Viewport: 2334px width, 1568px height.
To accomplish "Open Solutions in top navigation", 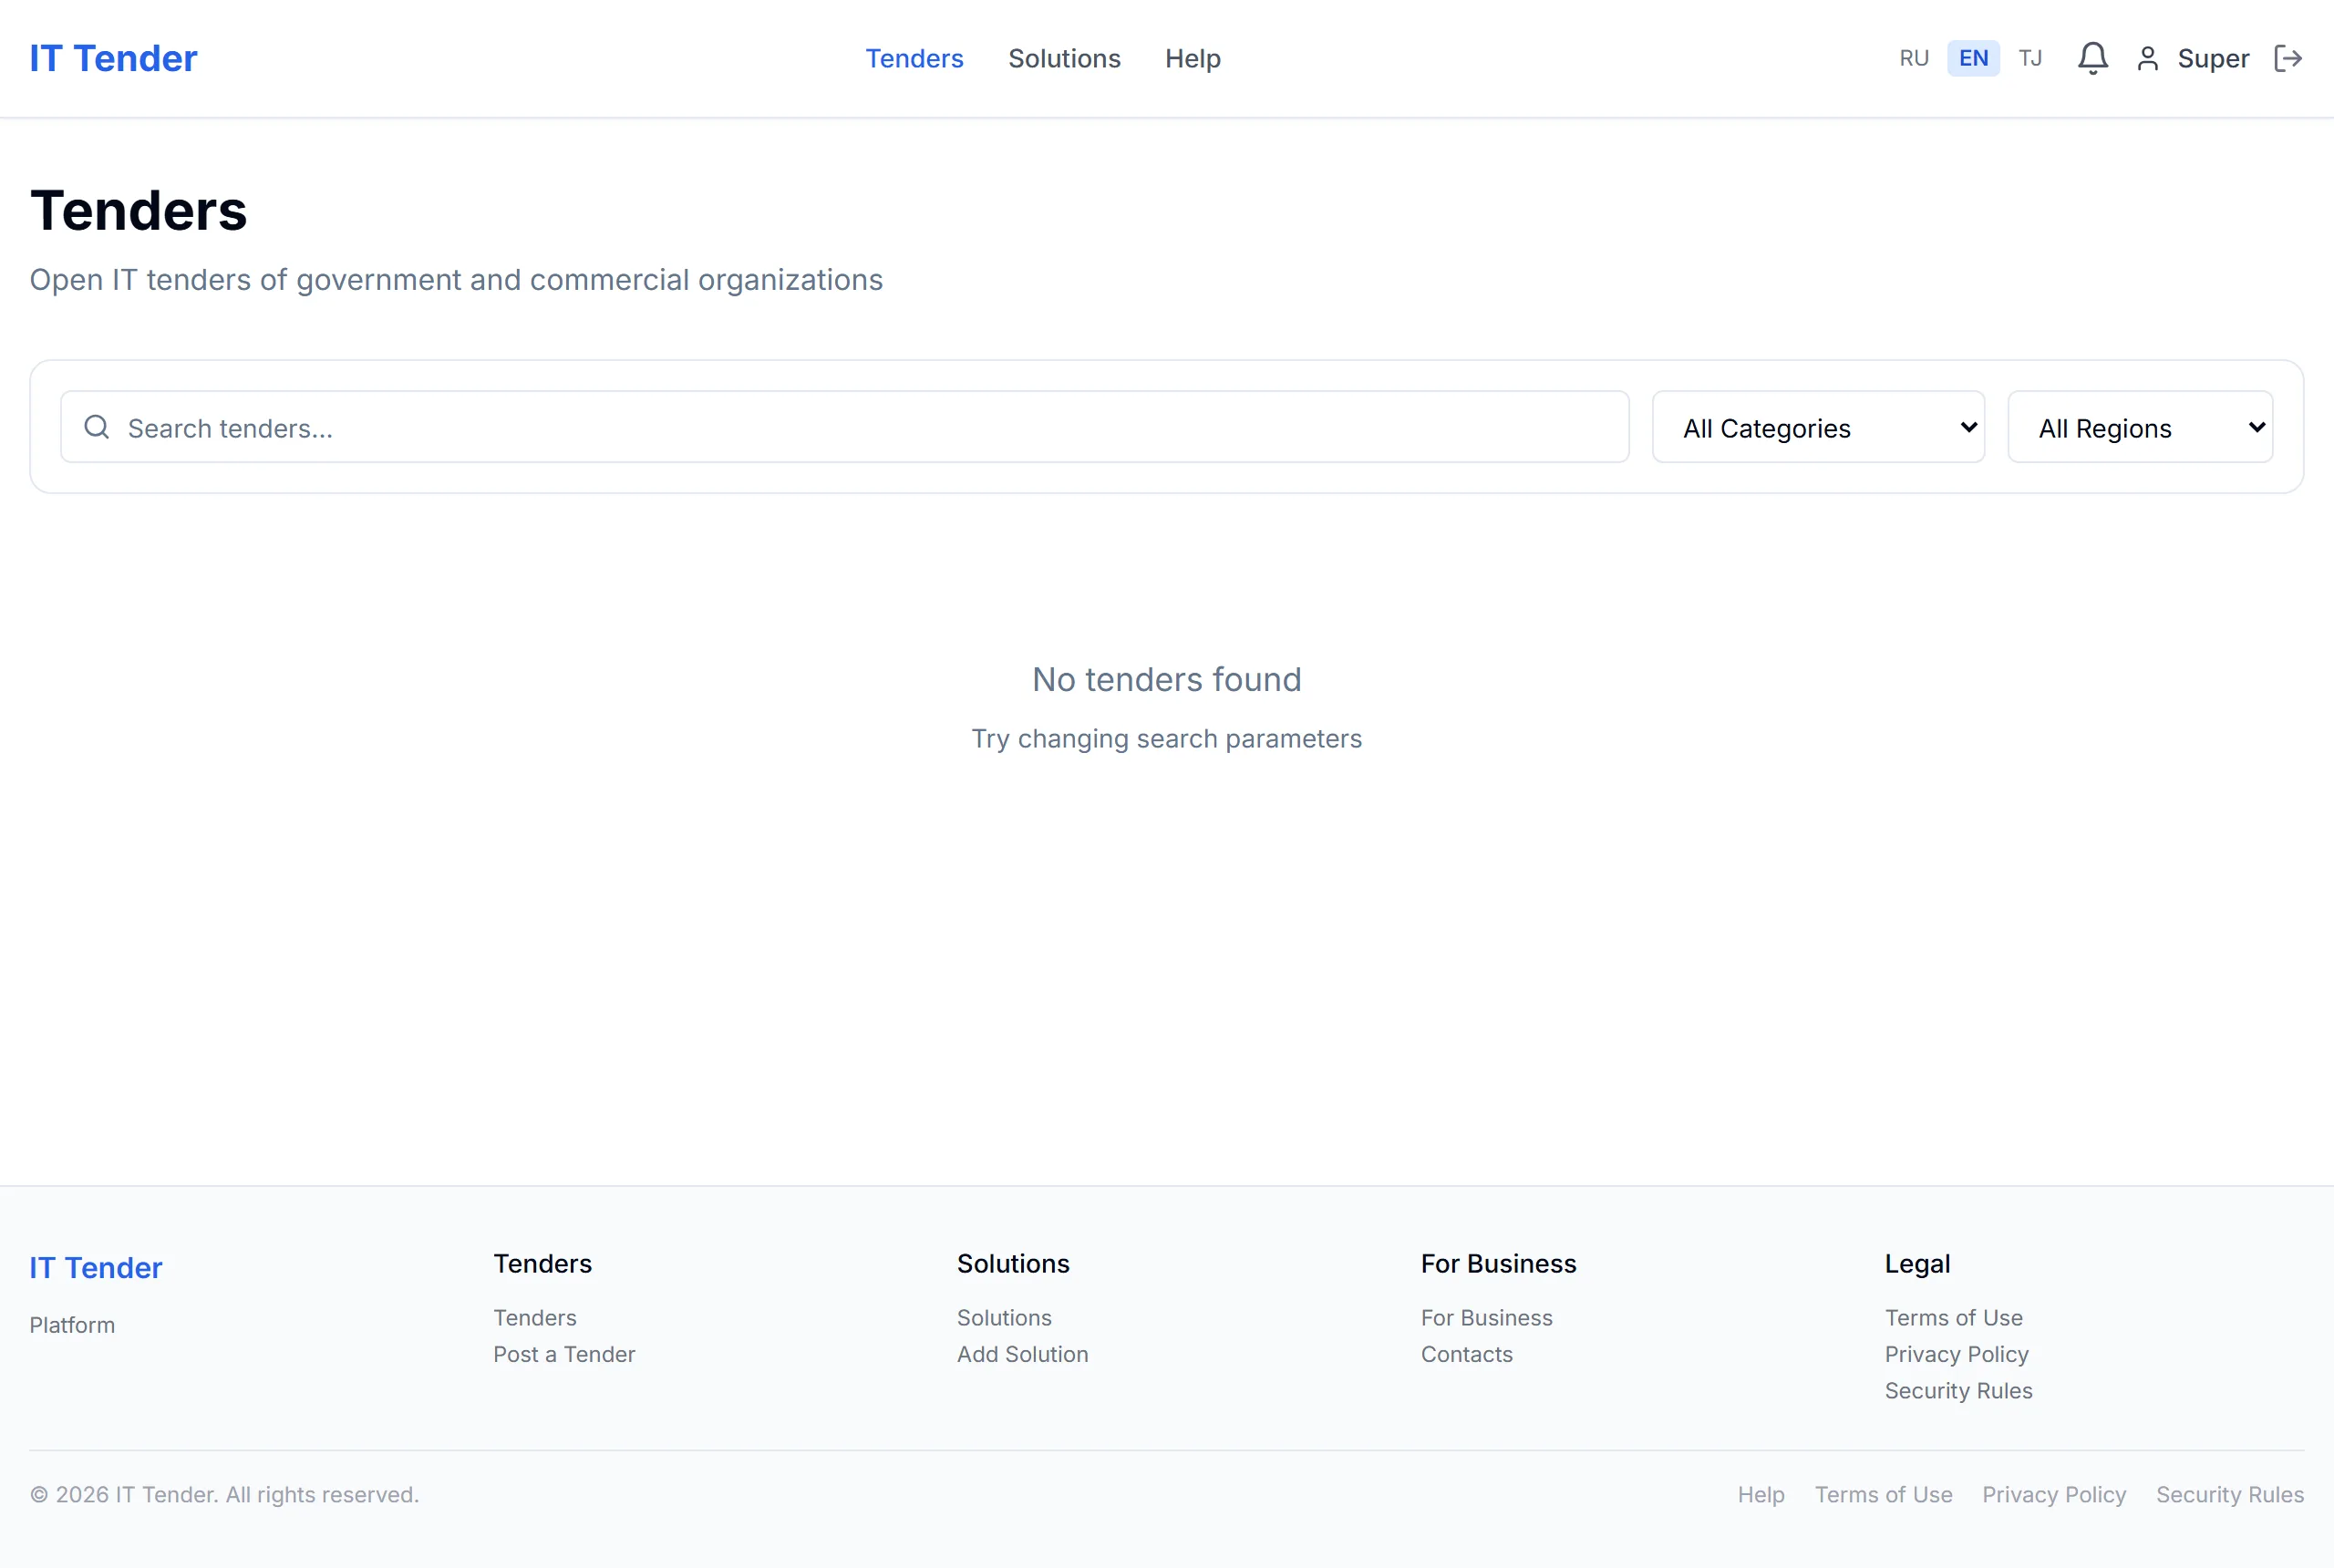I will (1064, 59).
